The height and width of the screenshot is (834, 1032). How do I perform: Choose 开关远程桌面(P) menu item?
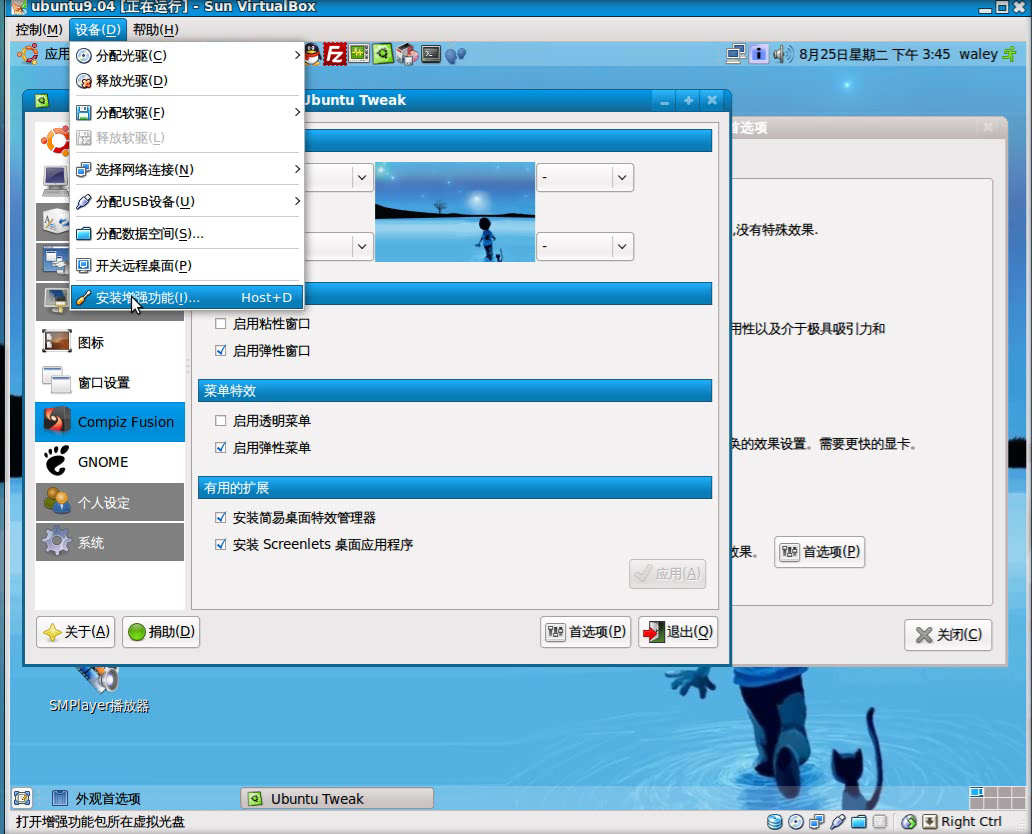coord(187,265)
